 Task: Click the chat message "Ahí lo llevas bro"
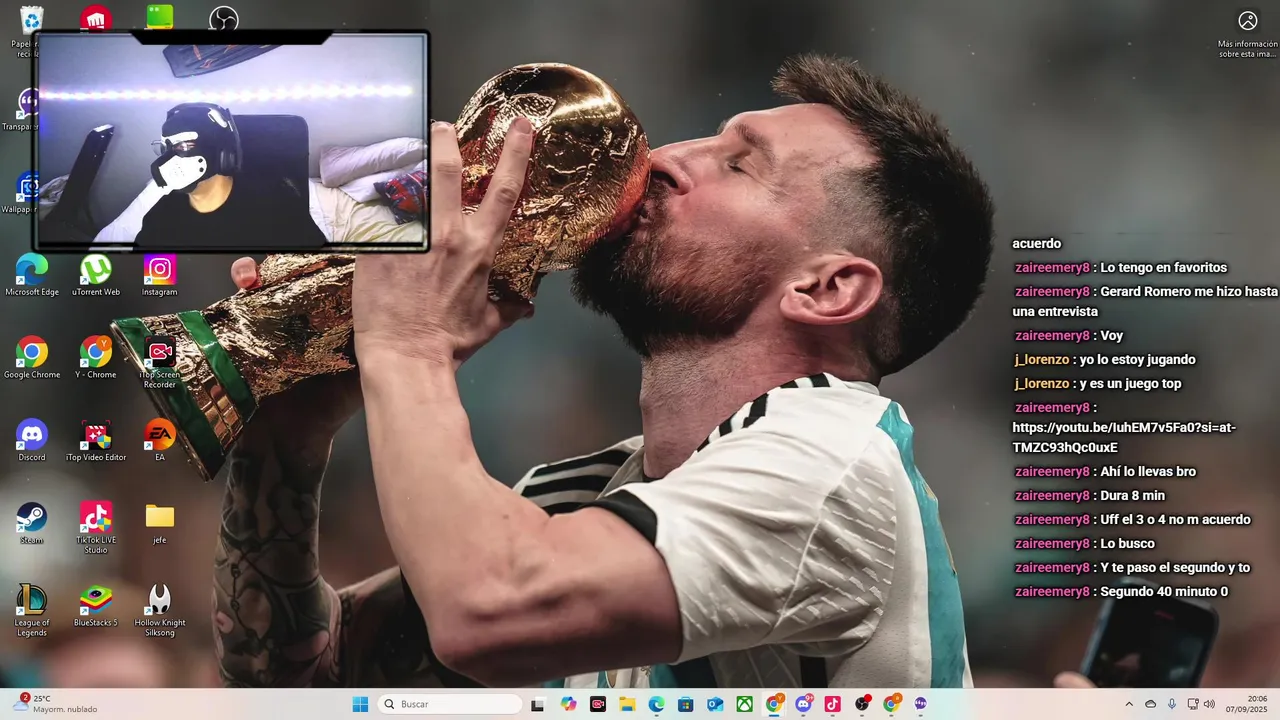tap(1148, 471)
